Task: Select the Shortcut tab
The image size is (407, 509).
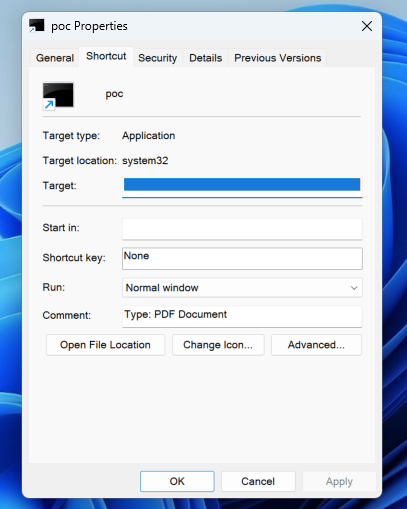Action: tap(106, 56)
